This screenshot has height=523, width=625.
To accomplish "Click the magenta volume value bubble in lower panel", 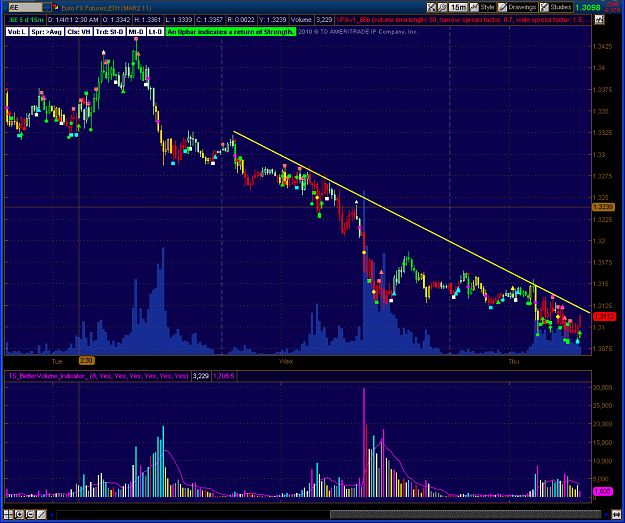I will [602, 491].
